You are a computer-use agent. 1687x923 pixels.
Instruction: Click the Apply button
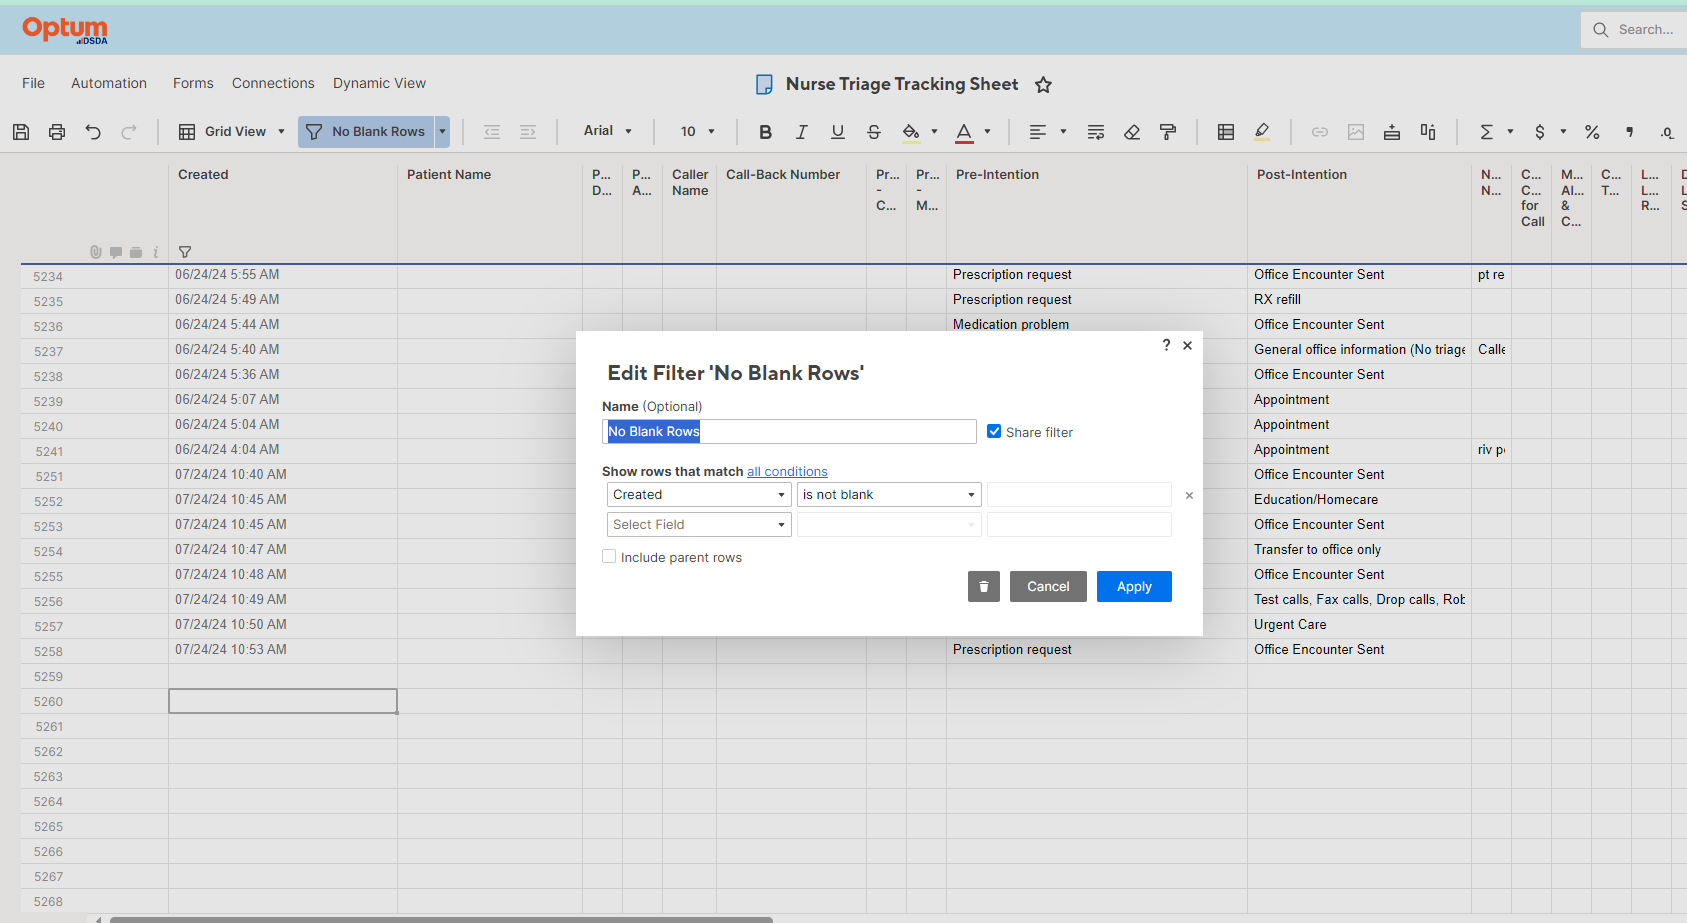[x=1134, y=587]
